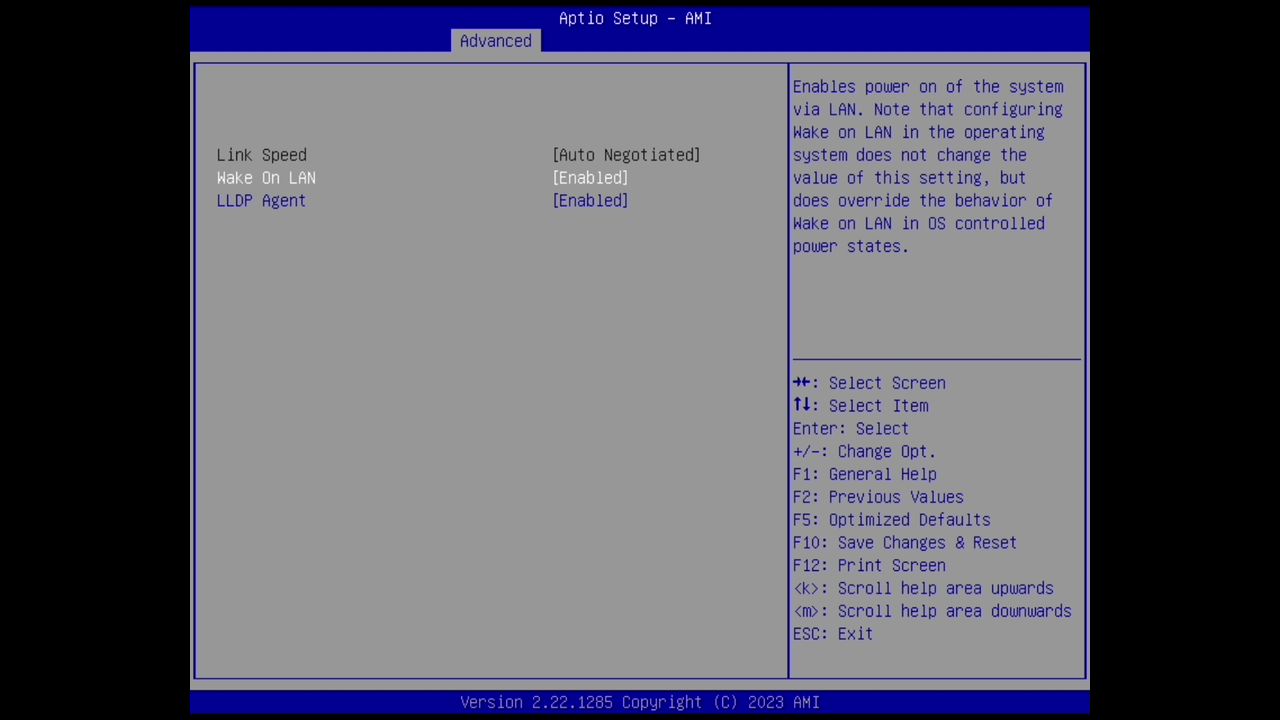
Task: Click the F2: Previous Values hint
Action: 878,497
